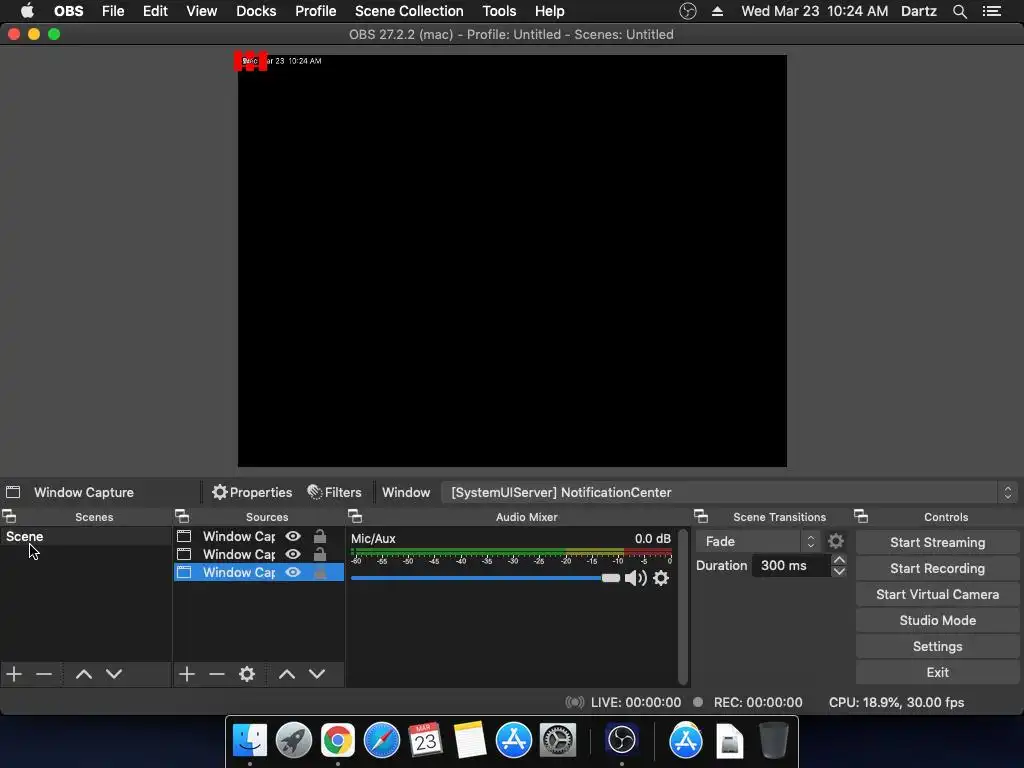Toggle lock on the selected third Window Capture source
This screenshot has width=1024, height=768.
pyautogui.click(x=320, y=573)
